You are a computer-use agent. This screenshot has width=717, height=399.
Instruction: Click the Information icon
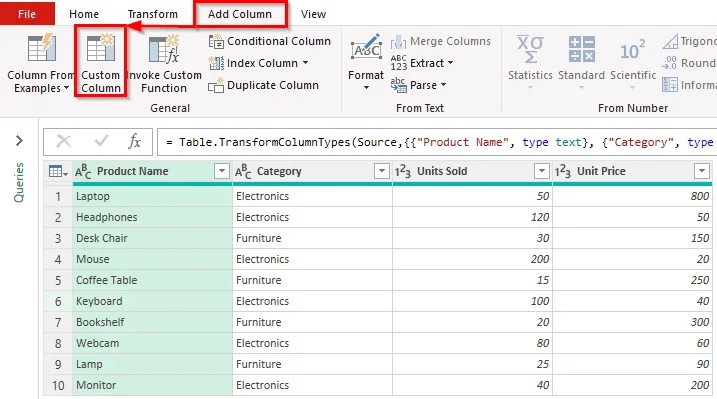pos(670,85)
